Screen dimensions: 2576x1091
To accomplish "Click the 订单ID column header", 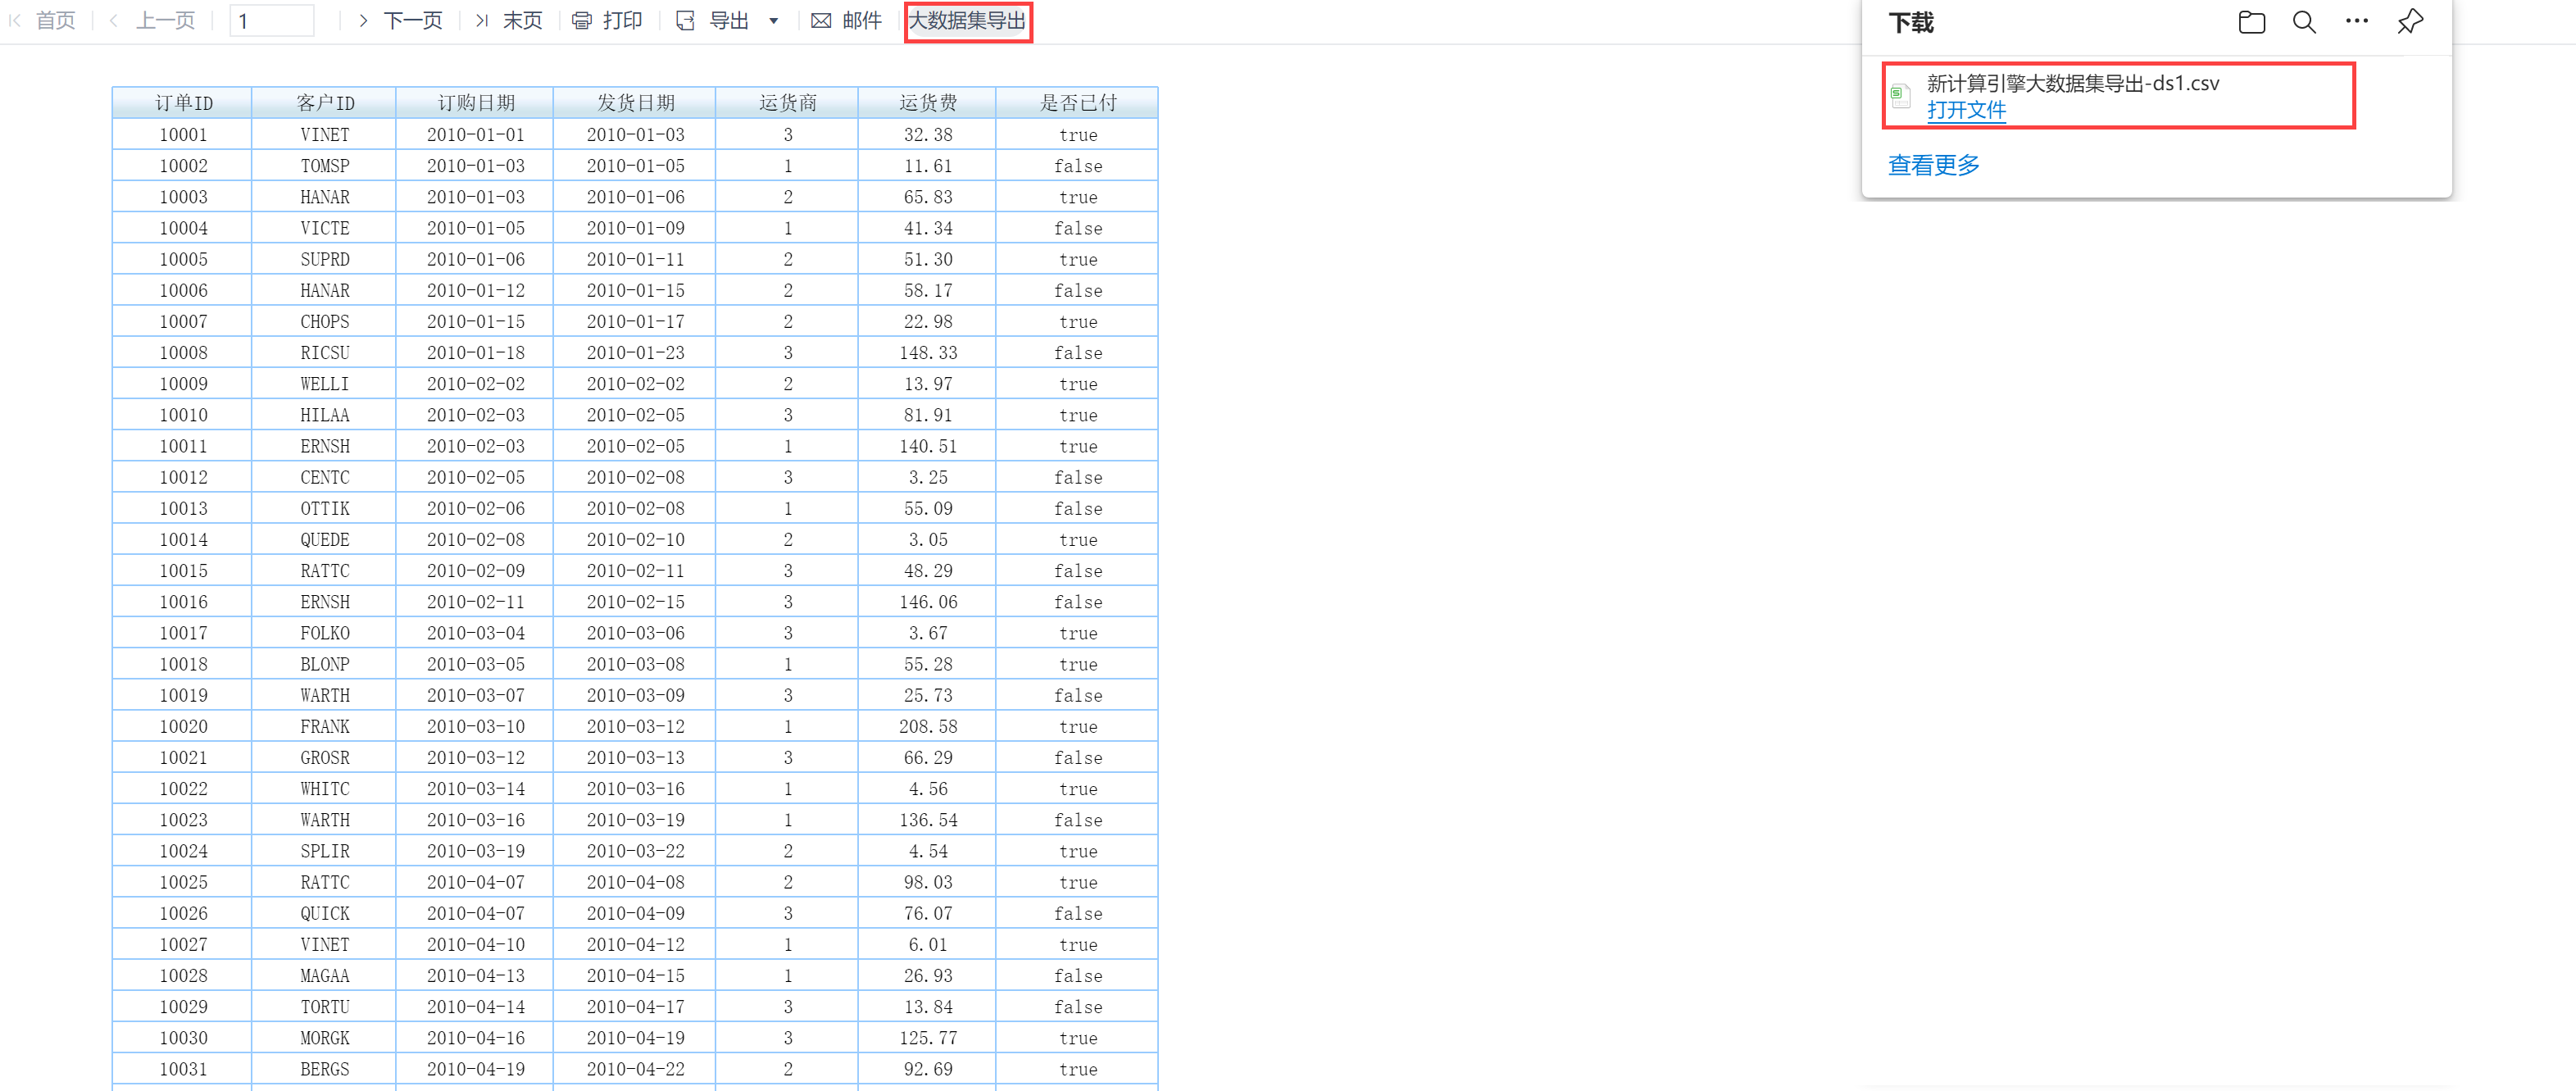I will tap(183, 103).
